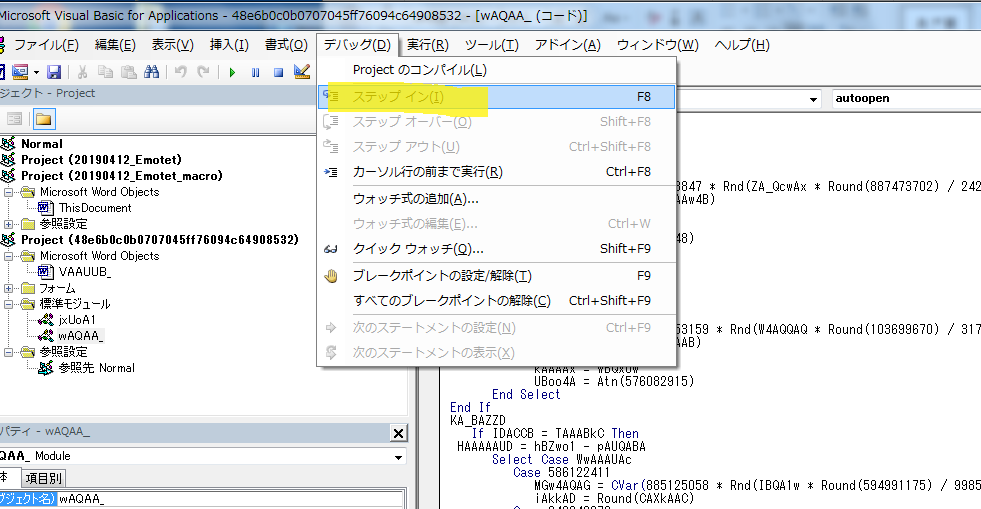The image size is (981, 509).
Task: Click the Find binoculars icon
Action: [x=151, y=72]
